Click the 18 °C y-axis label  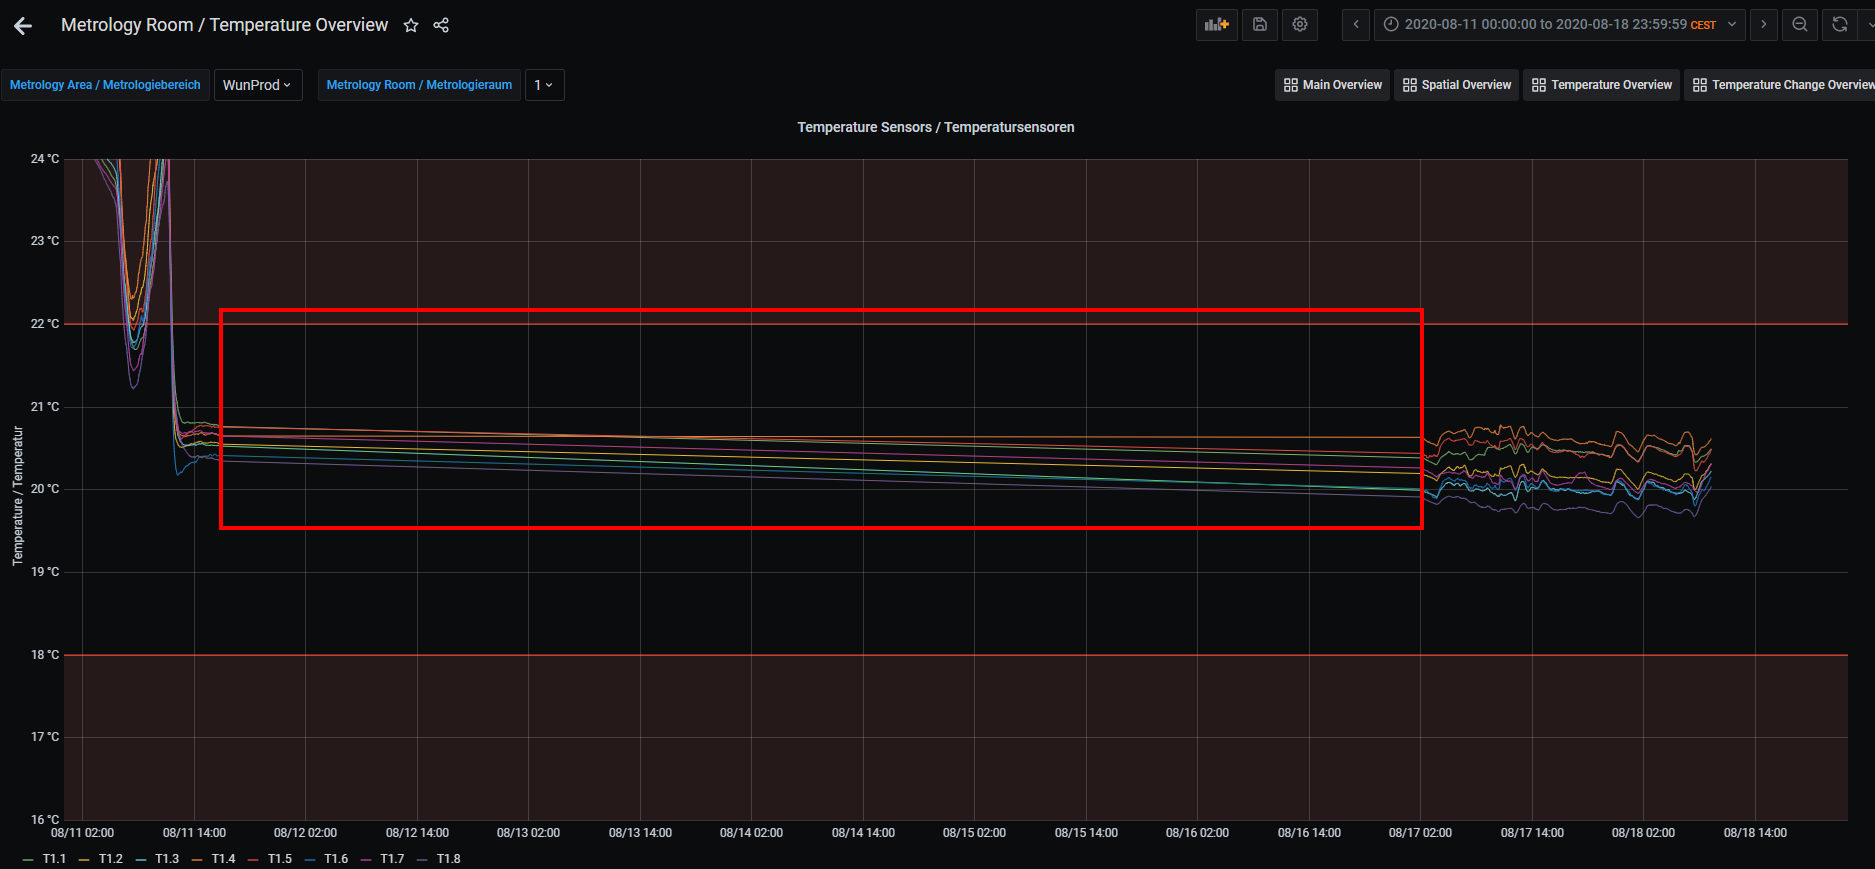click(x=45, y=655)
